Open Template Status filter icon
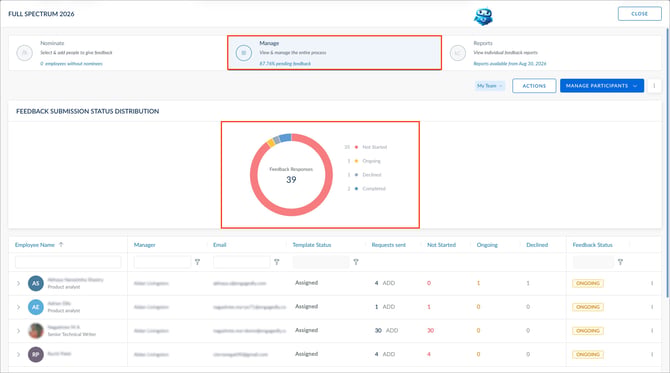Screen dimensions: 670x373 [356, 262]
